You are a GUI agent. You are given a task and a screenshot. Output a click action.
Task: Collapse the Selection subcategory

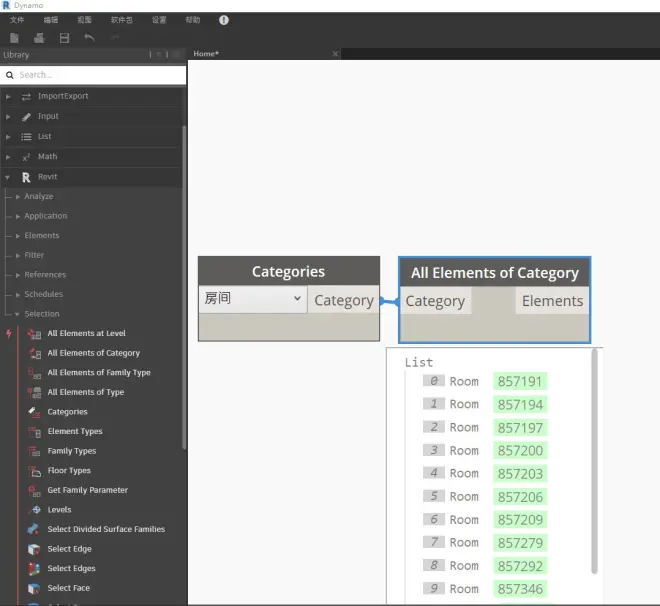pos(17,314)
